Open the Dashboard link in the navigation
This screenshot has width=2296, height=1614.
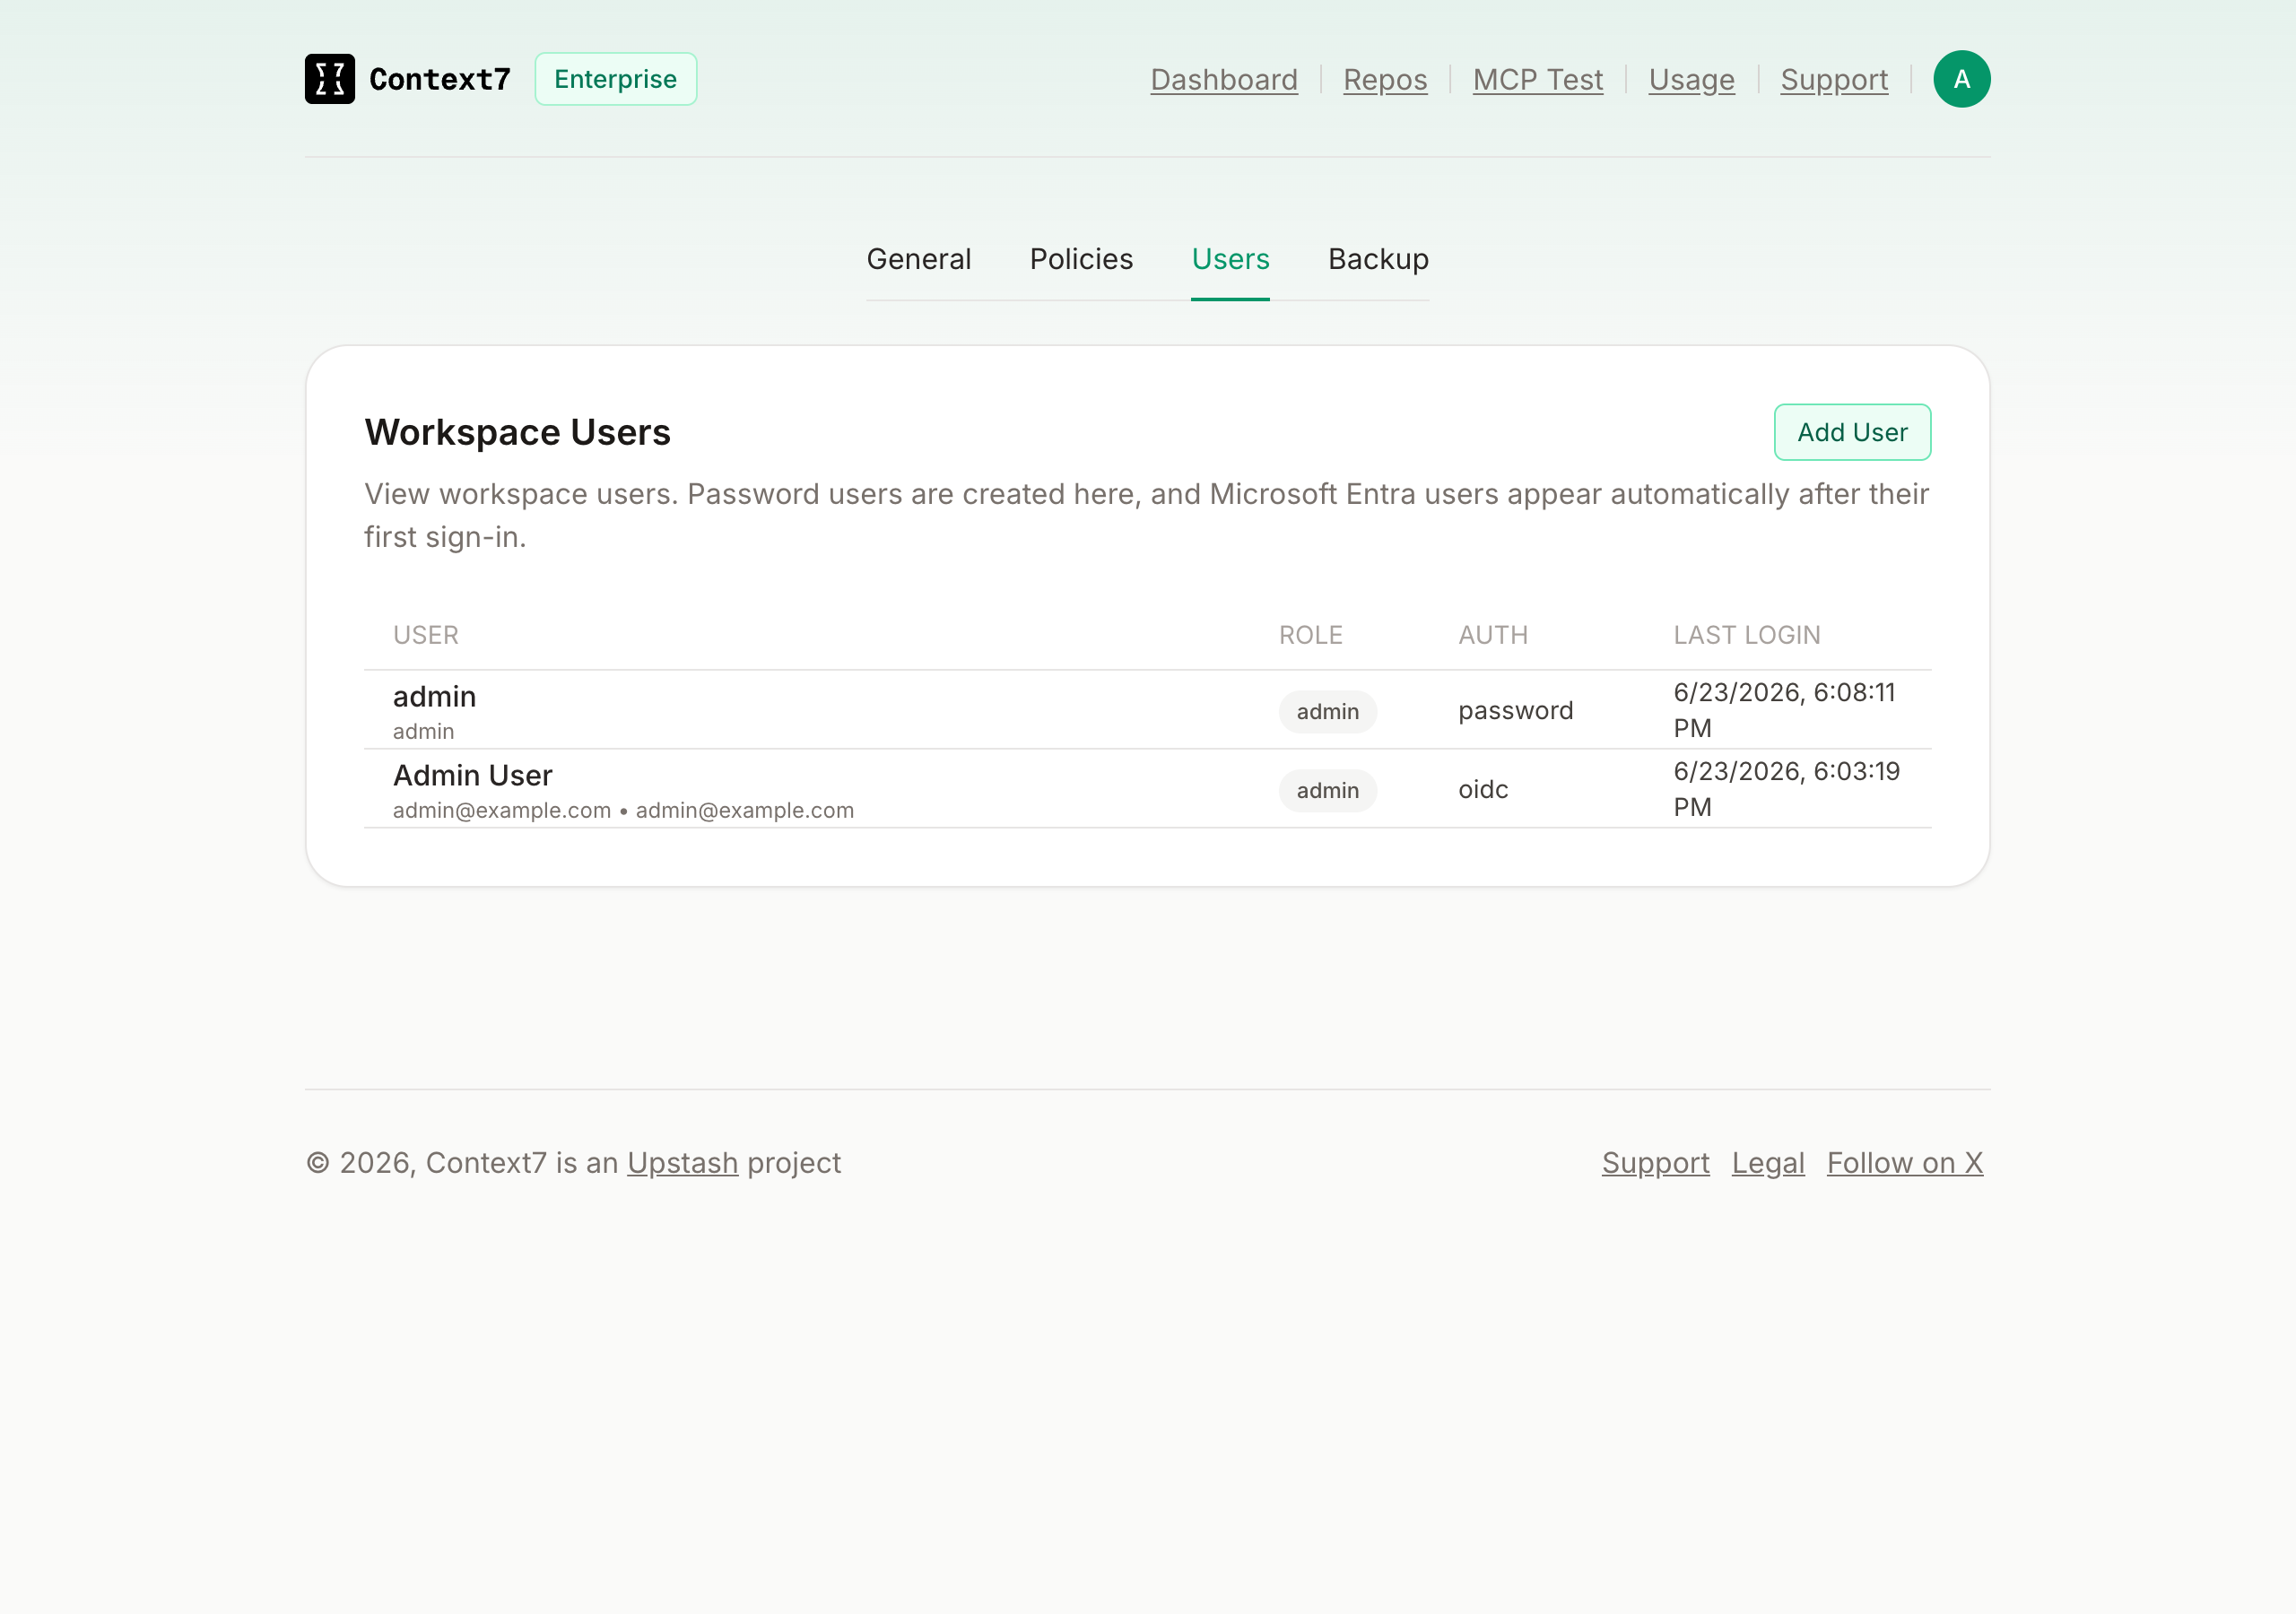point(1223,79)
